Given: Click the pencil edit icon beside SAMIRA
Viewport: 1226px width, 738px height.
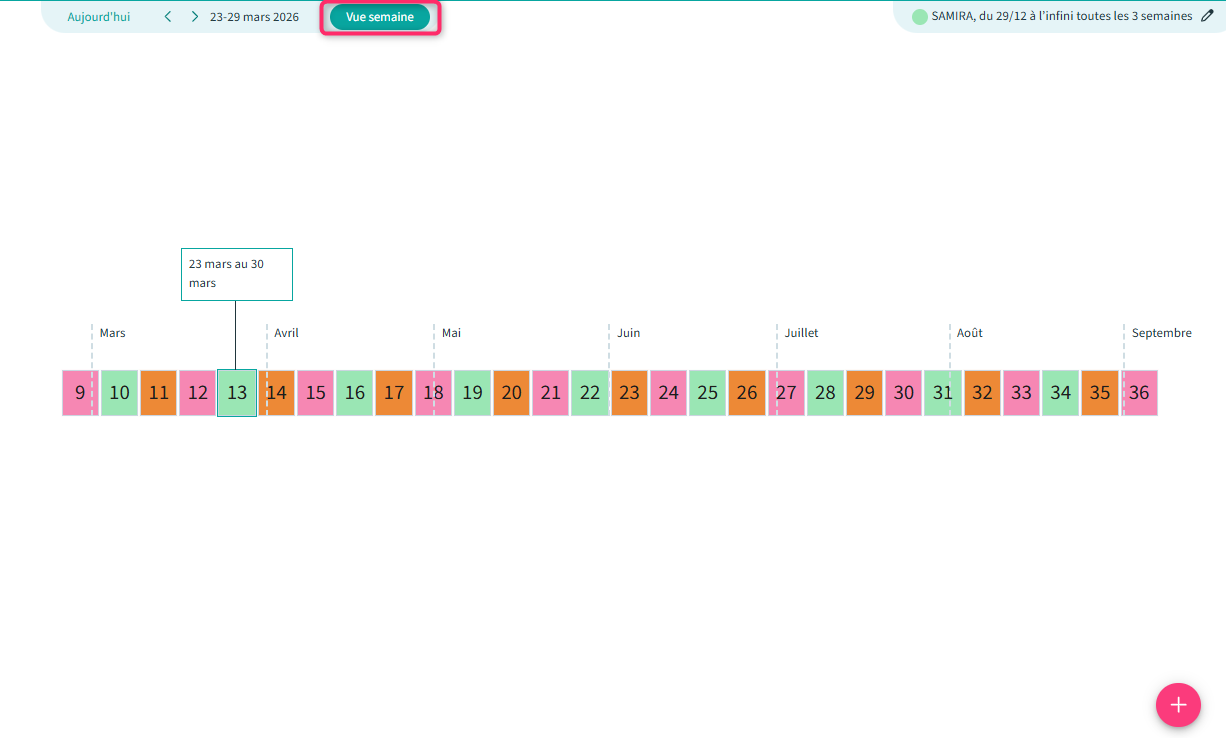Looking at the screenshot, I should 1207,16.
